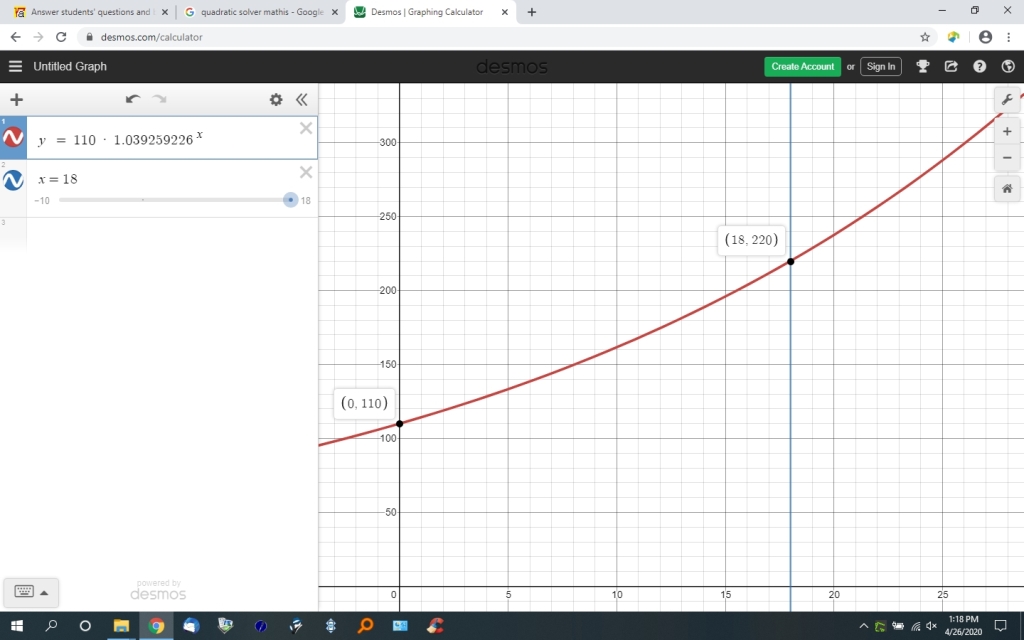Screen dimensions: 1024x640
Task: Open graph settings wrench
Action: [x=1007, y=100]
